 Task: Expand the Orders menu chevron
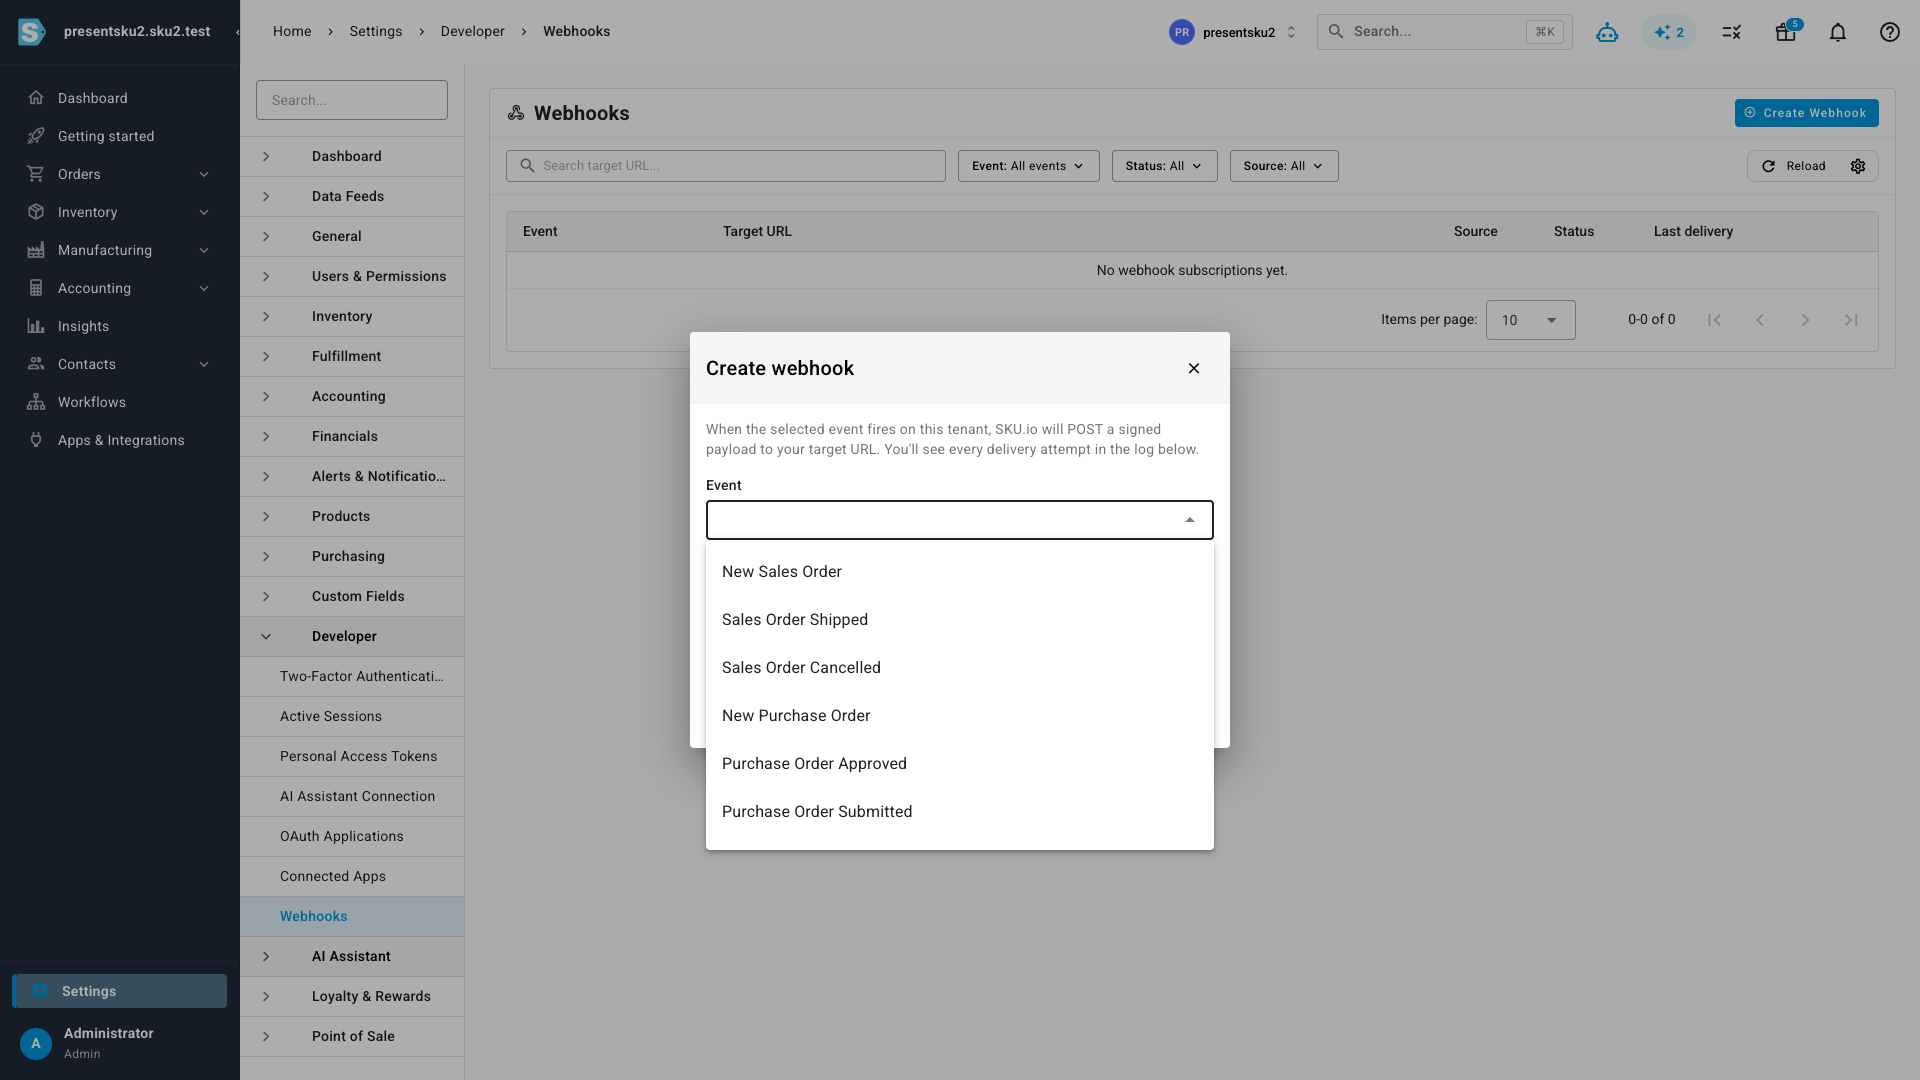(204, 174)
